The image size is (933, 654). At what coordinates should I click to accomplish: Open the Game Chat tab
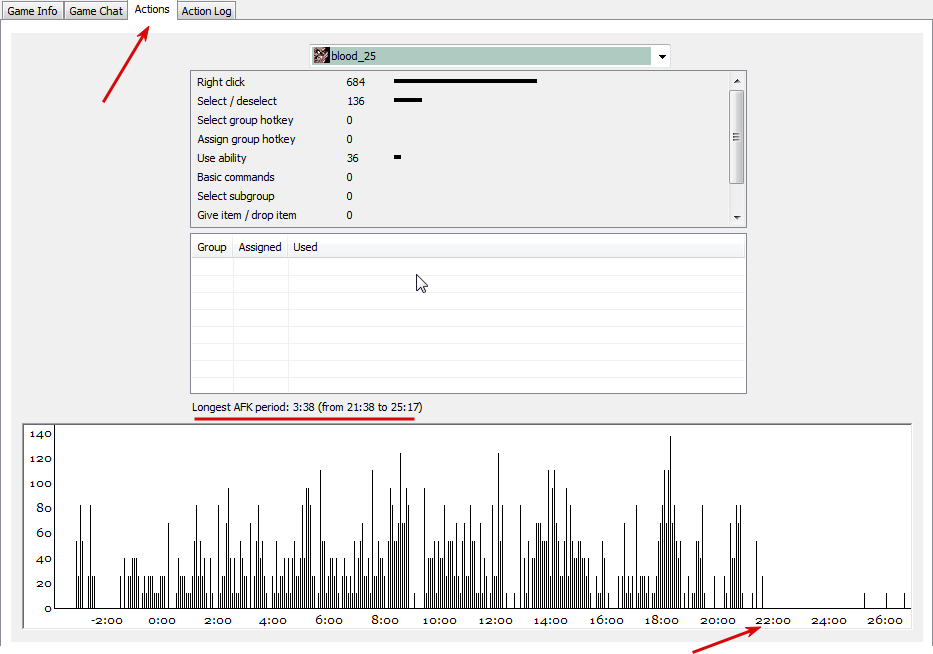[x=96, y=11]
